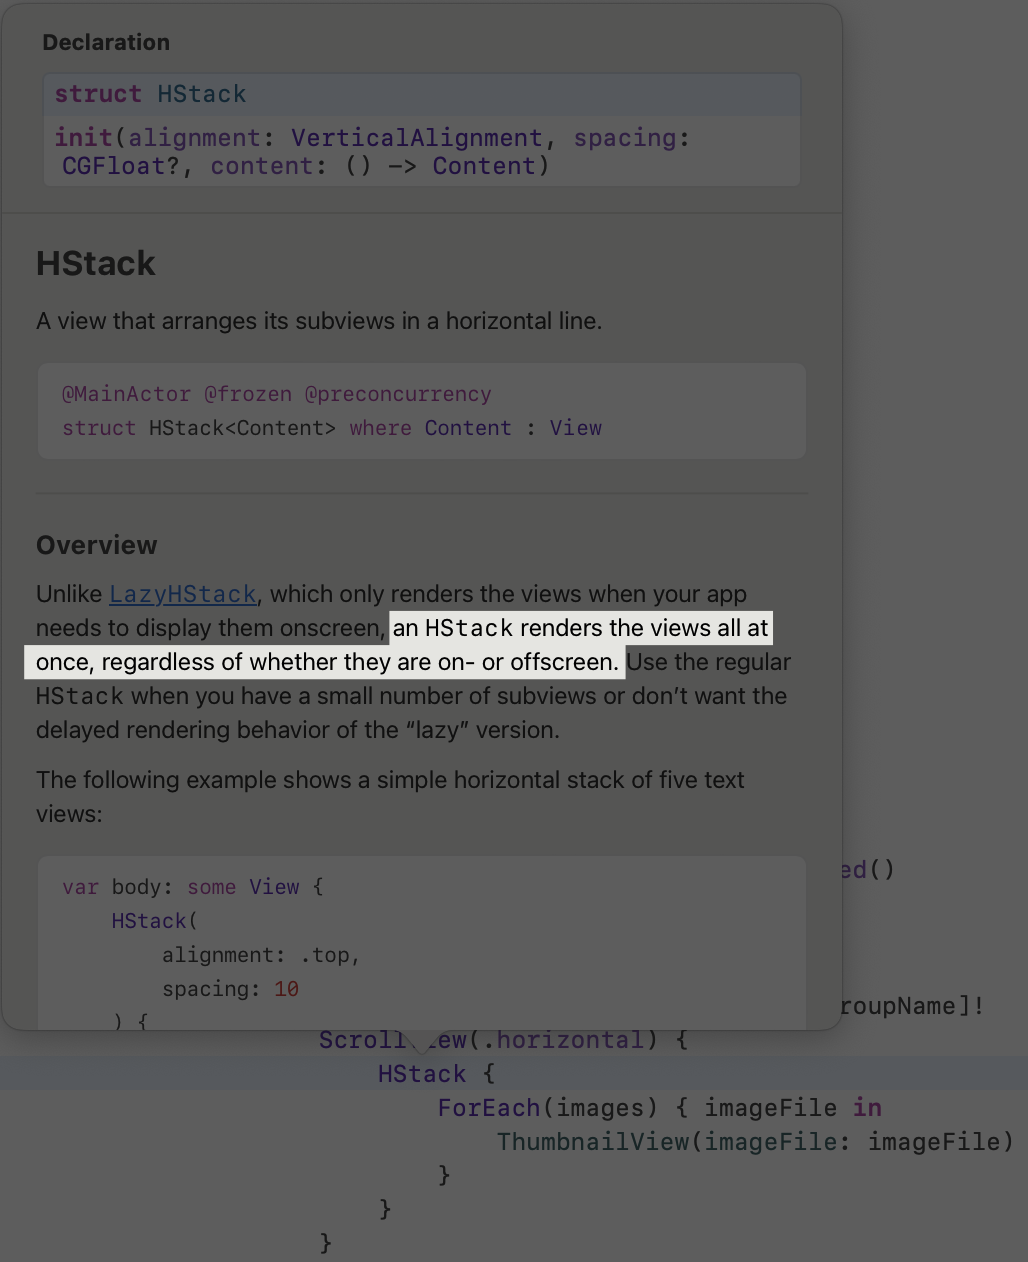Collapse the Declaration section header

pos(106,42)
